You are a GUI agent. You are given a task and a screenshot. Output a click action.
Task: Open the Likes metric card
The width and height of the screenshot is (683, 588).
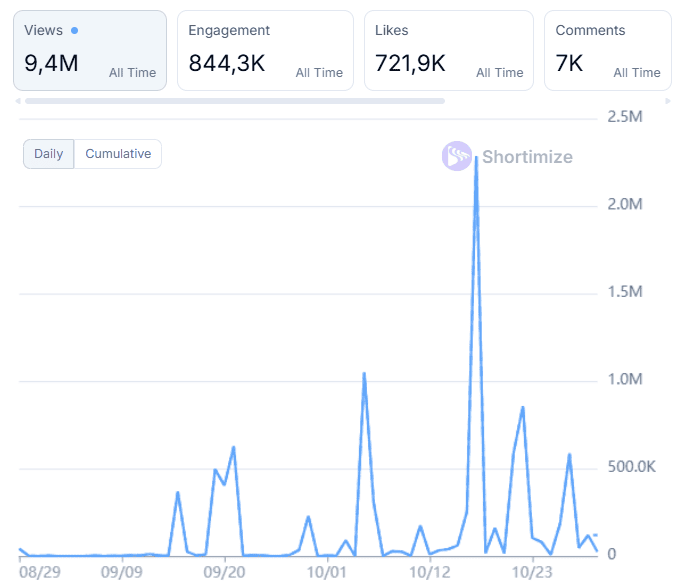point(449,51)
